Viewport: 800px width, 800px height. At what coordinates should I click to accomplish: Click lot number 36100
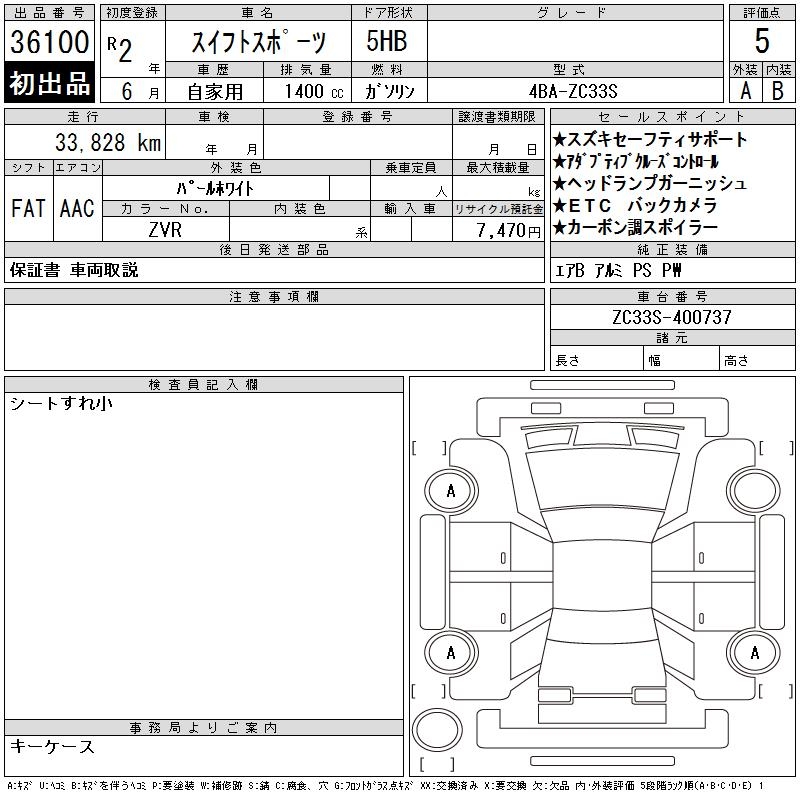[x=49, y=41]
